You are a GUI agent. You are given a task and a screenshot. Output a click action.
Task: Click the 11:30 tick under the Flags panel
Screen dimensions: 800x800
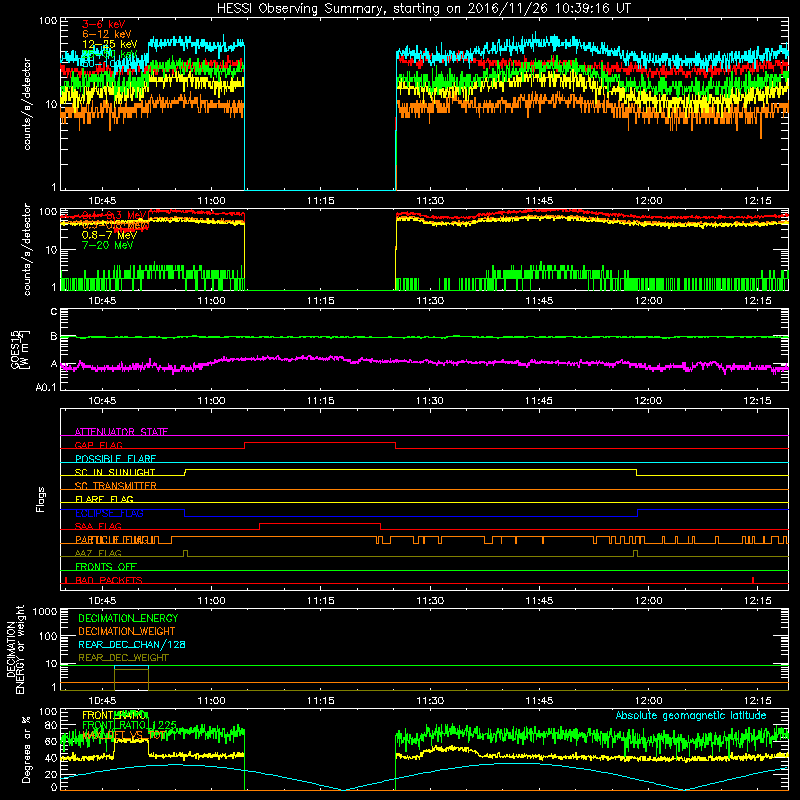430,601
